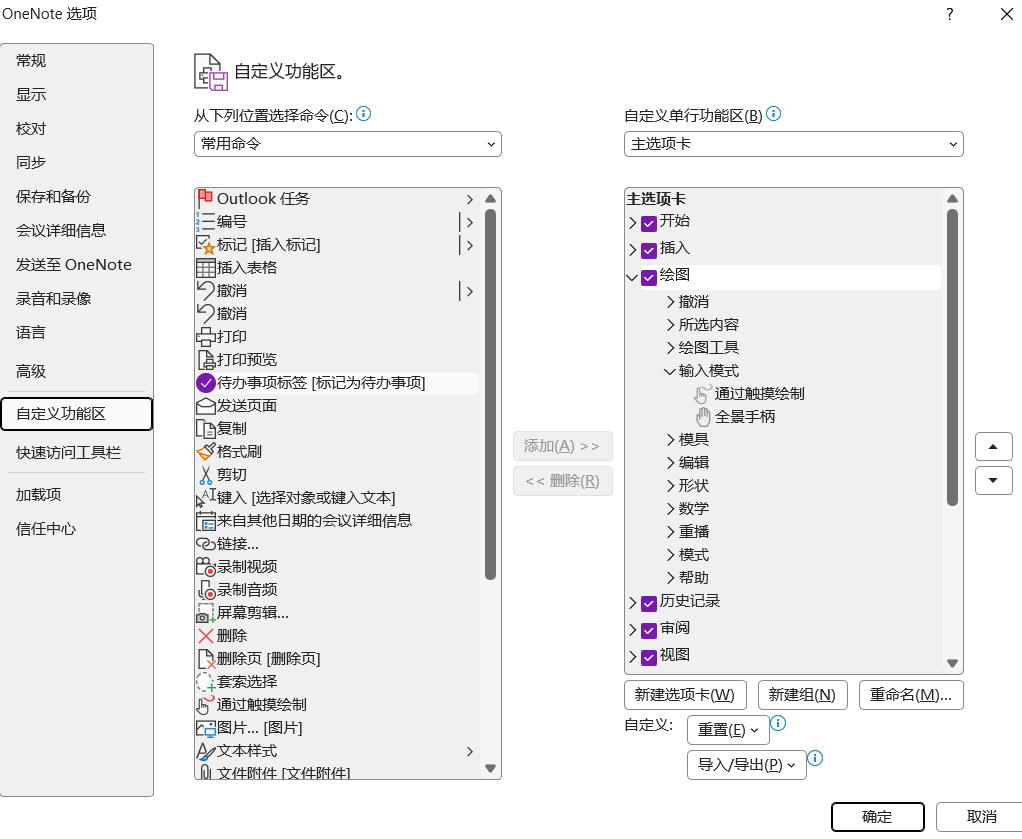Open the 保存和备份 category
Image resolution: width=1022 pixels, height=839 pixels.
(x=76, y=196)
